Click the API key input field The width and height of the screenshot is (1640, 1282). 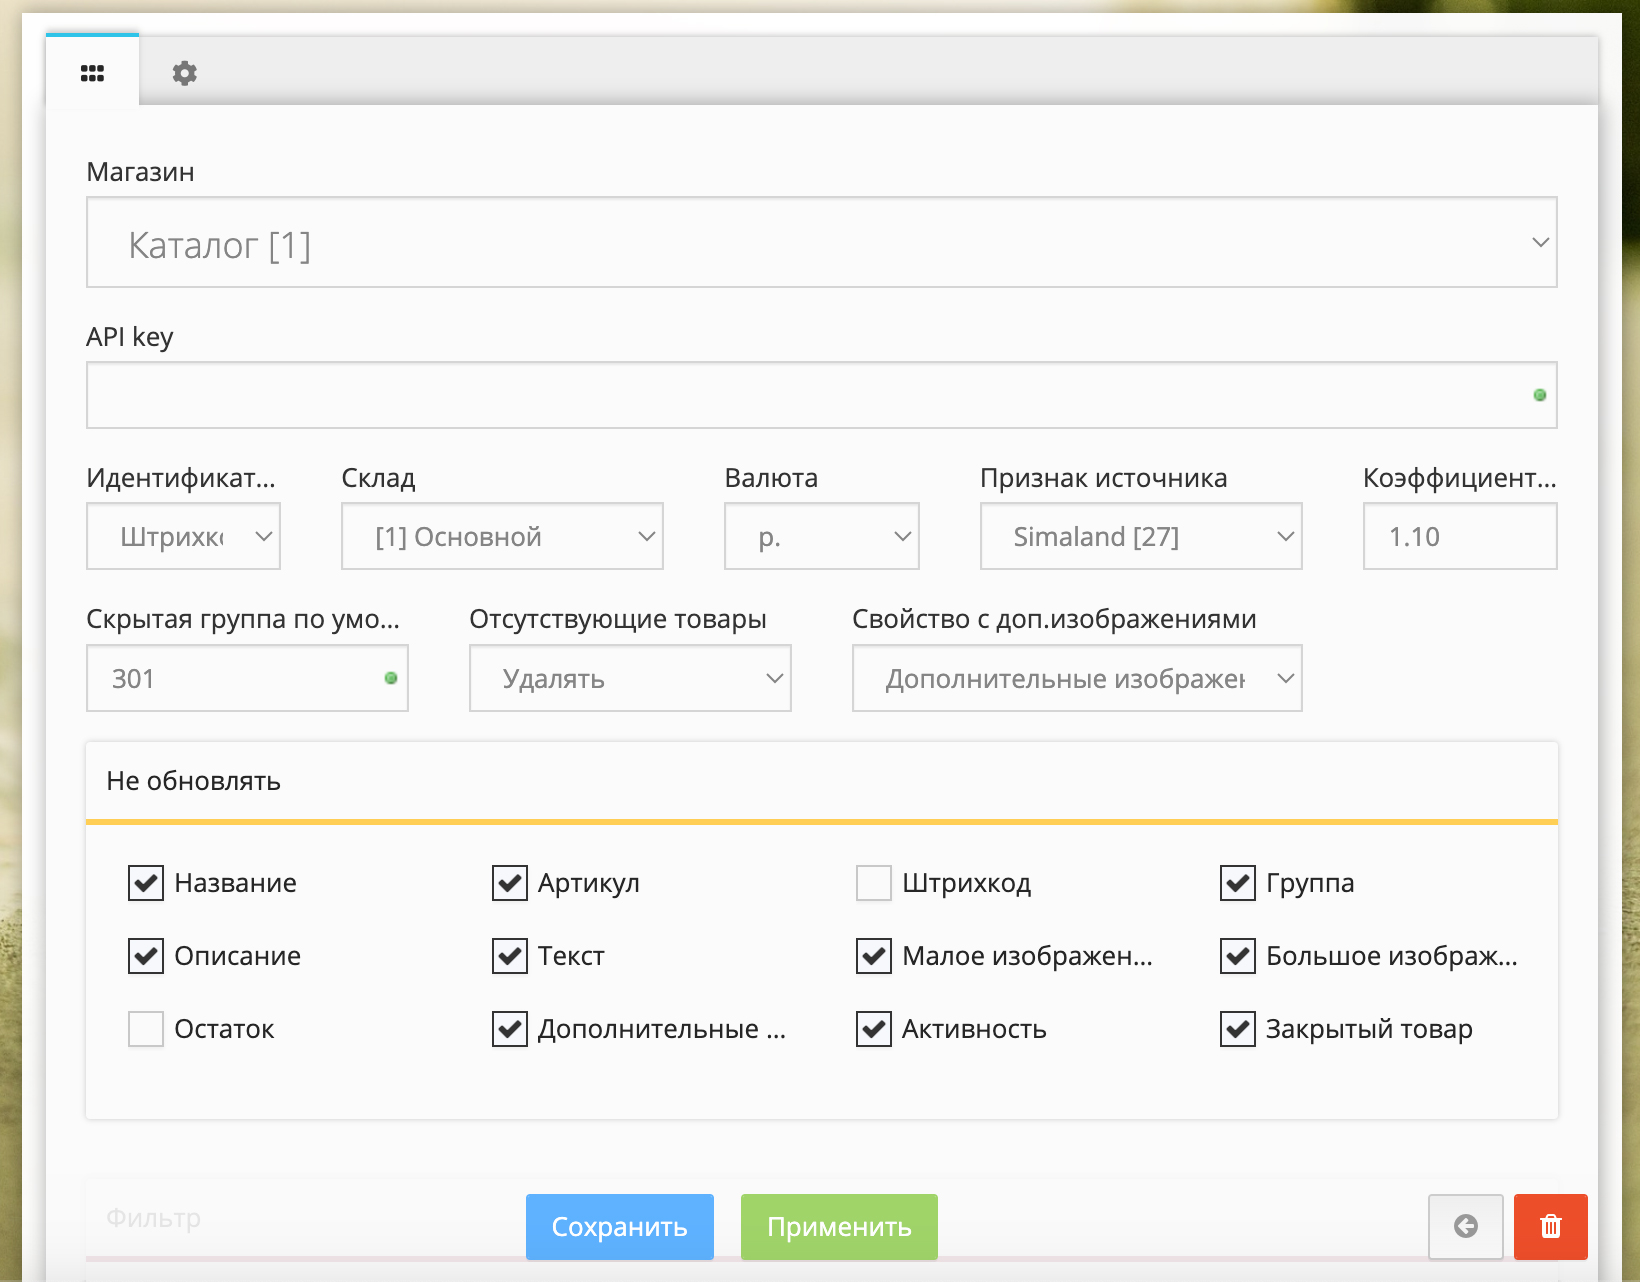800,395
